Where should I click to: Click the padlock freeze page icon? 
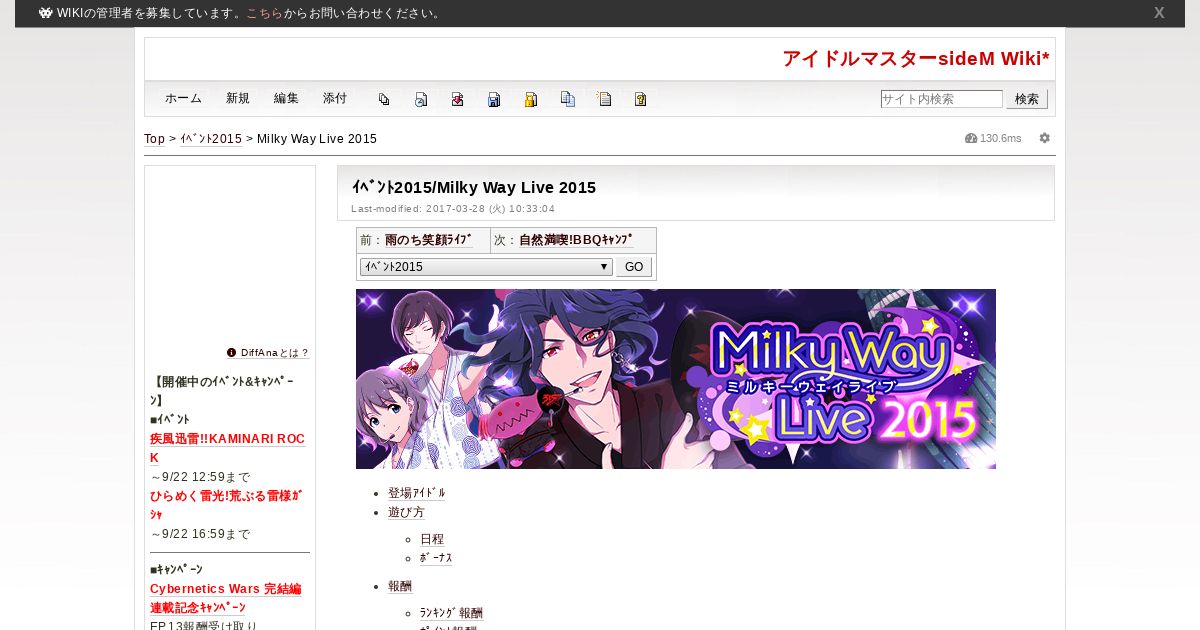tap(531, 99)
